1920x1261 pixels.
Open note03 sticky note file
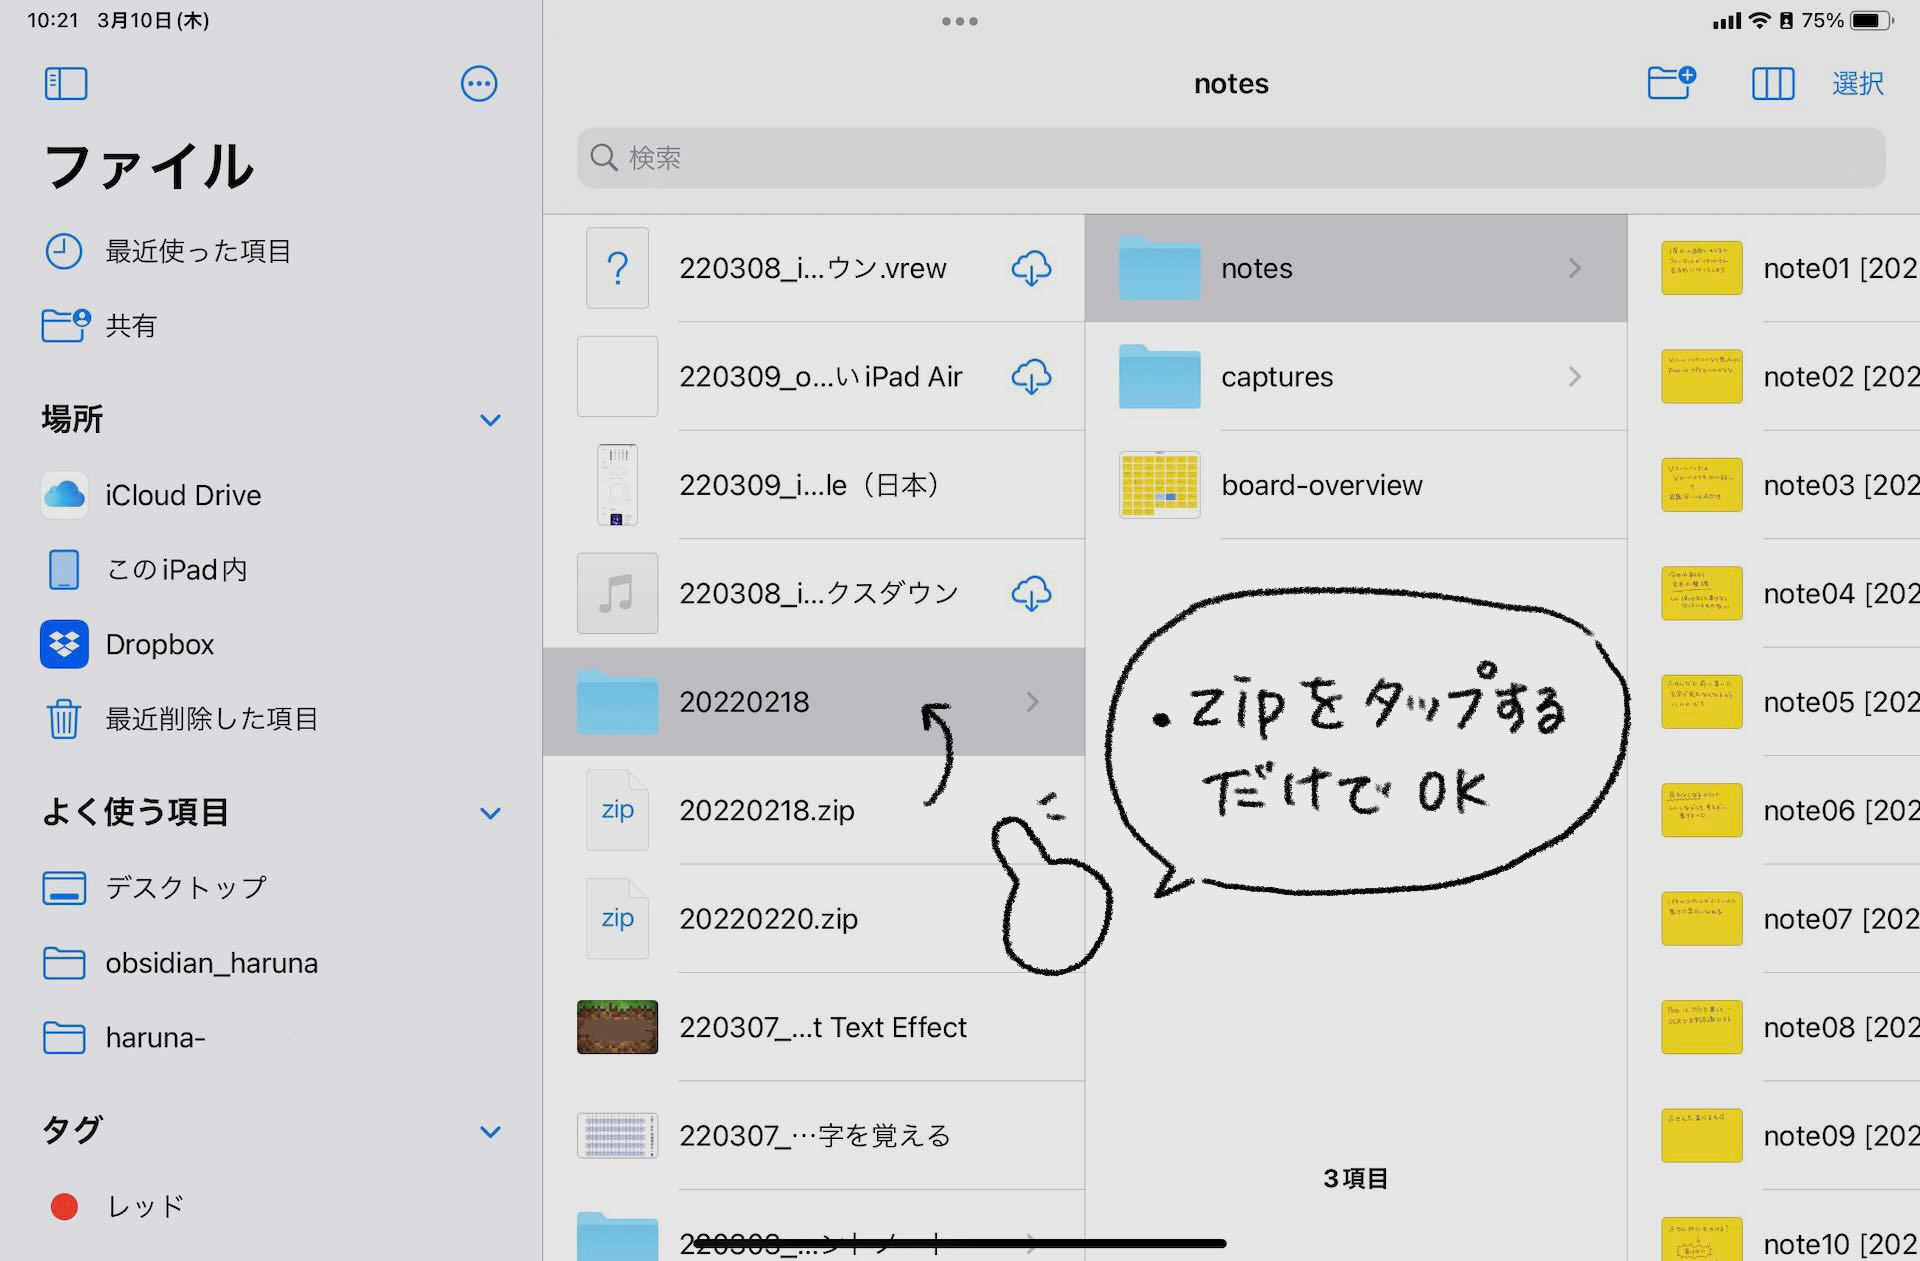click(x=1774, y=485)
